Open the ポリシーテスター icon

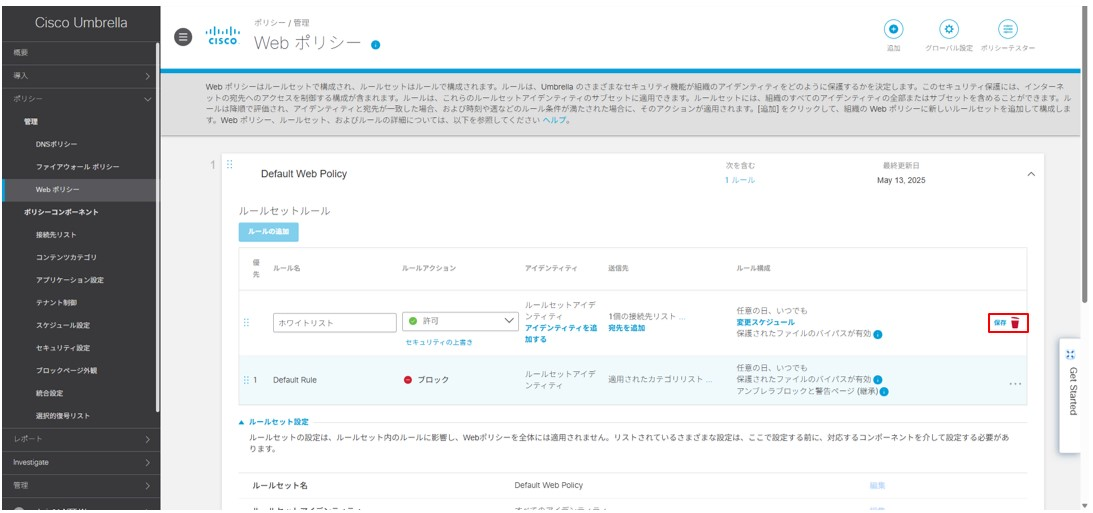1007,29
